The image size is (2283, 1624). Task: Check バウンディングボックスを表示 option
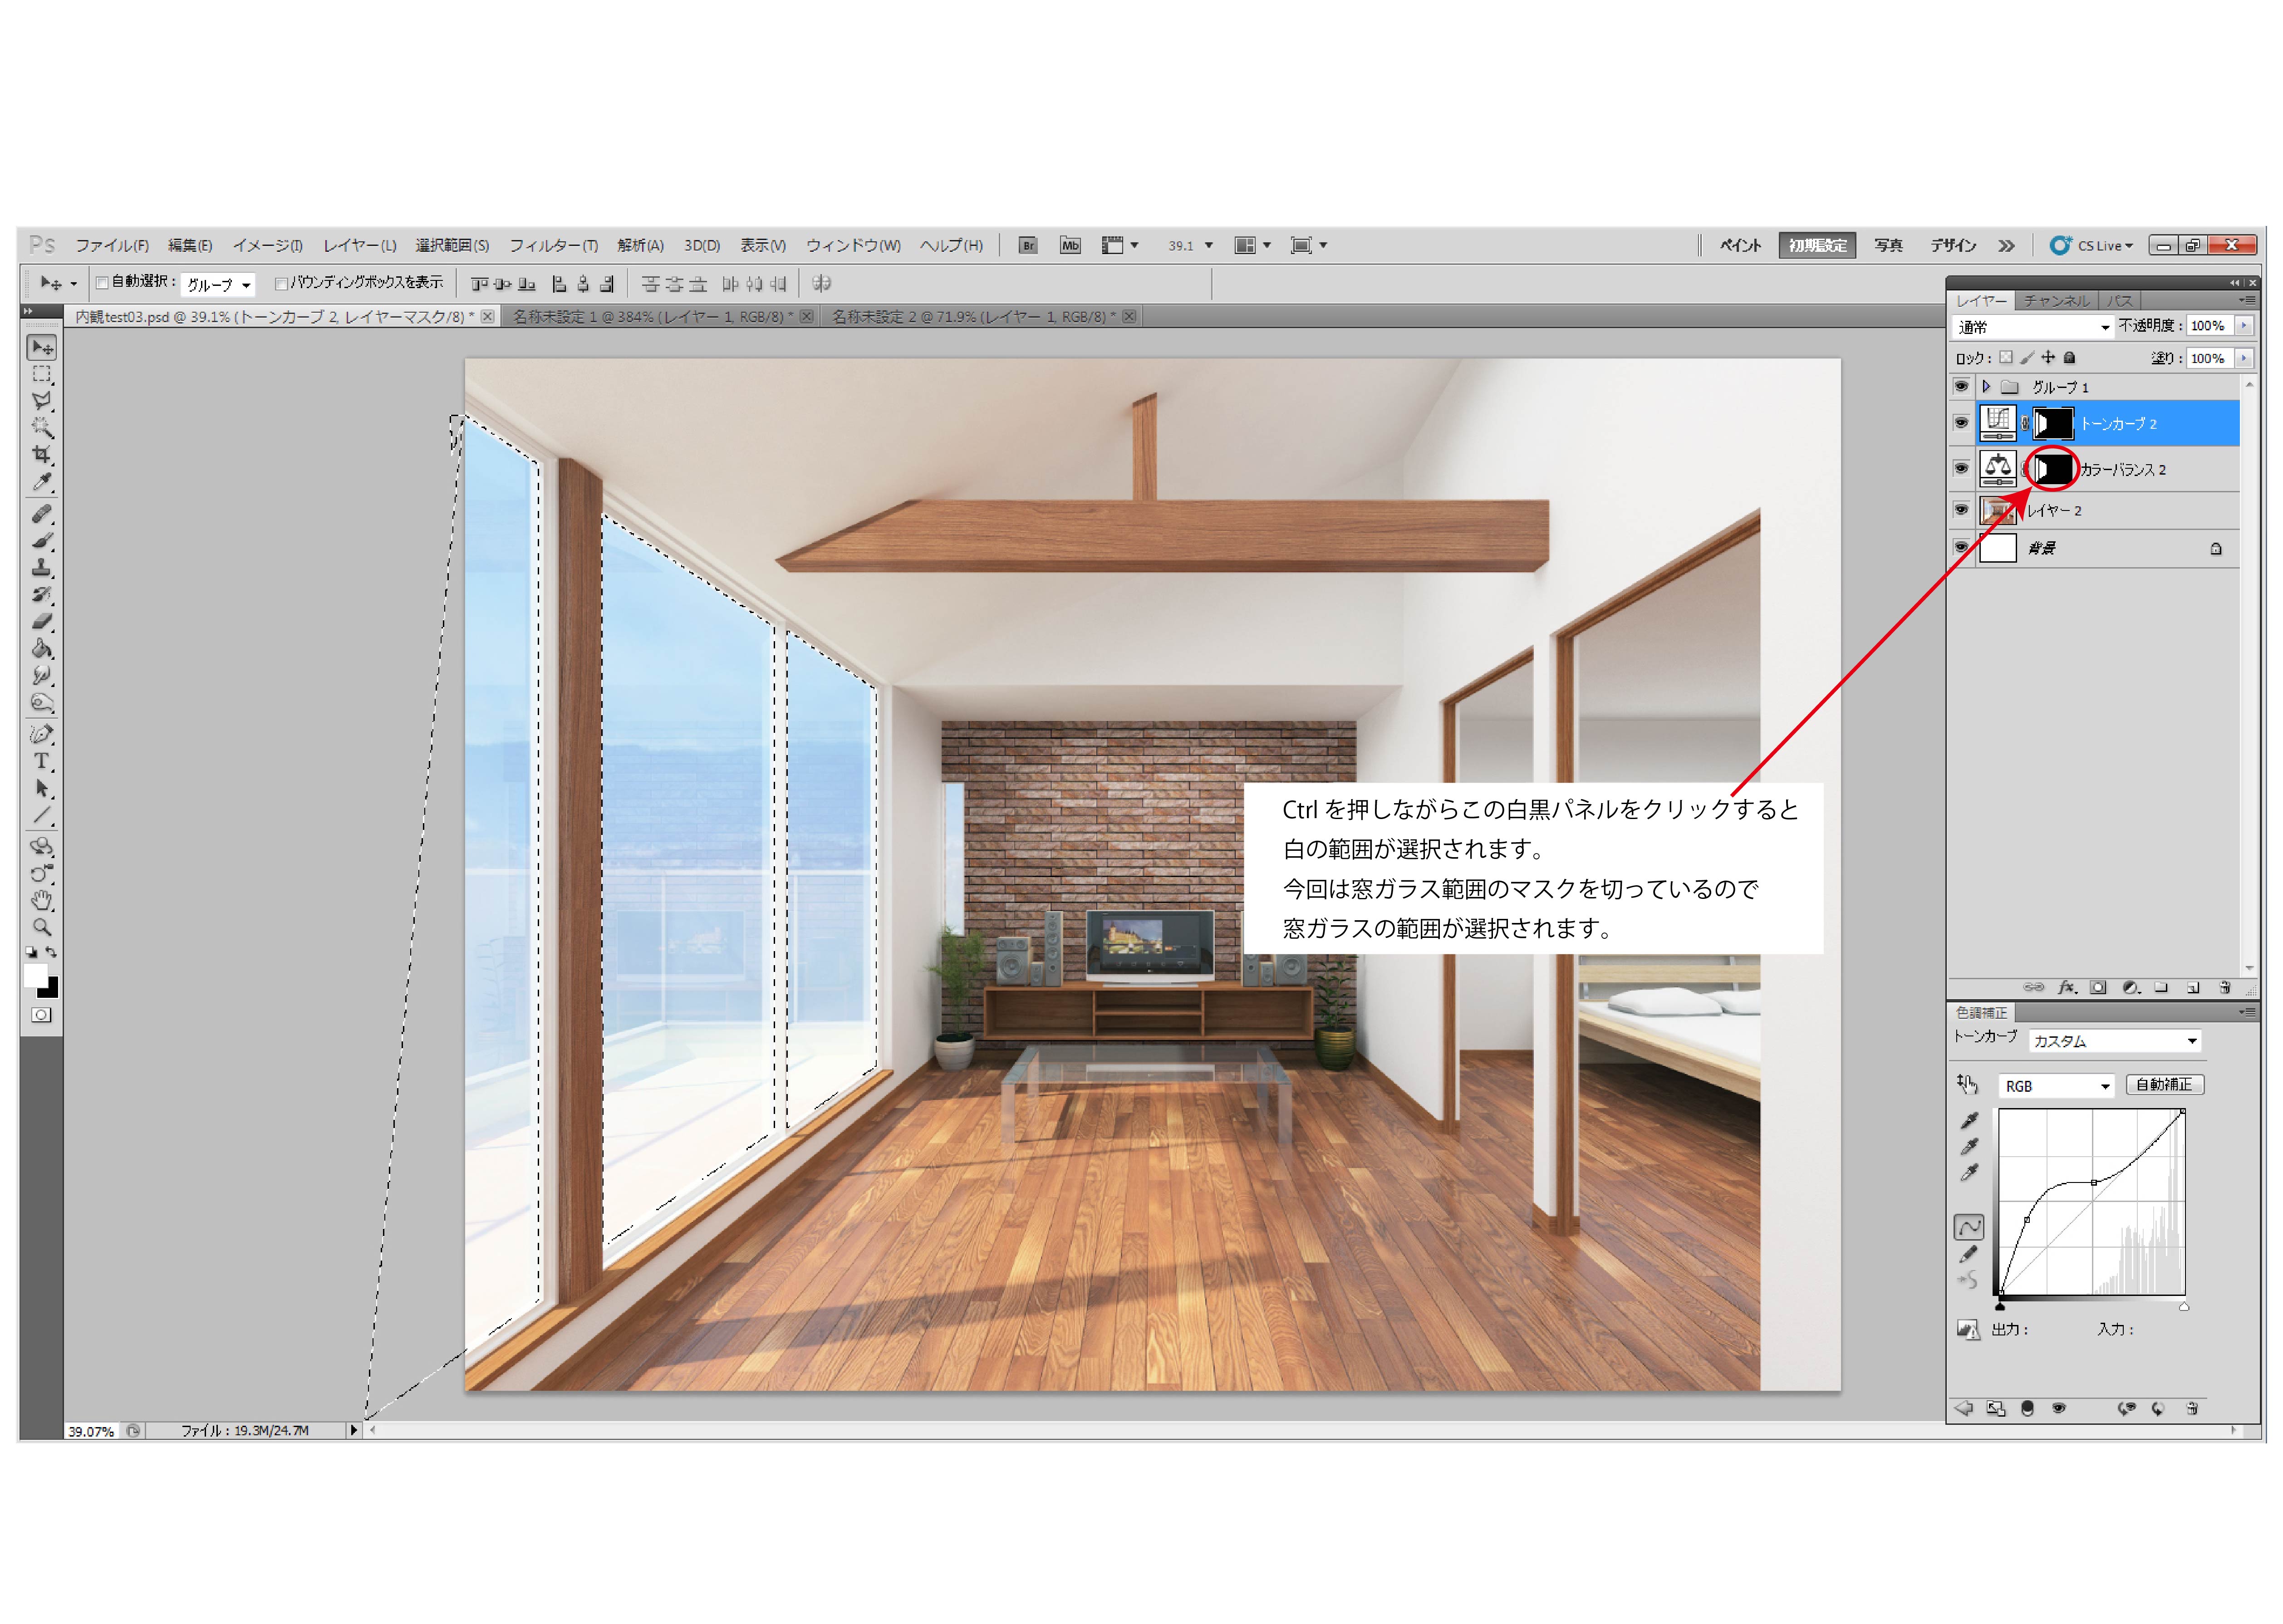coord(281,283)
